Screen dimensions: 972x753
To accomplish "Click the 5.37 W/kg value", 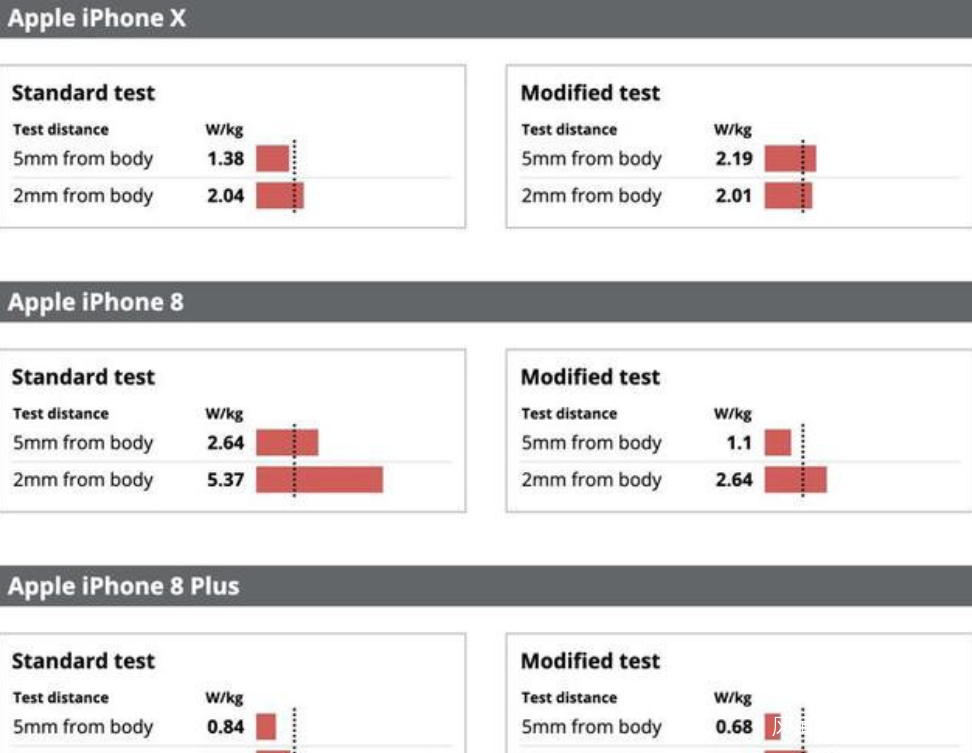I will point(225,480).
